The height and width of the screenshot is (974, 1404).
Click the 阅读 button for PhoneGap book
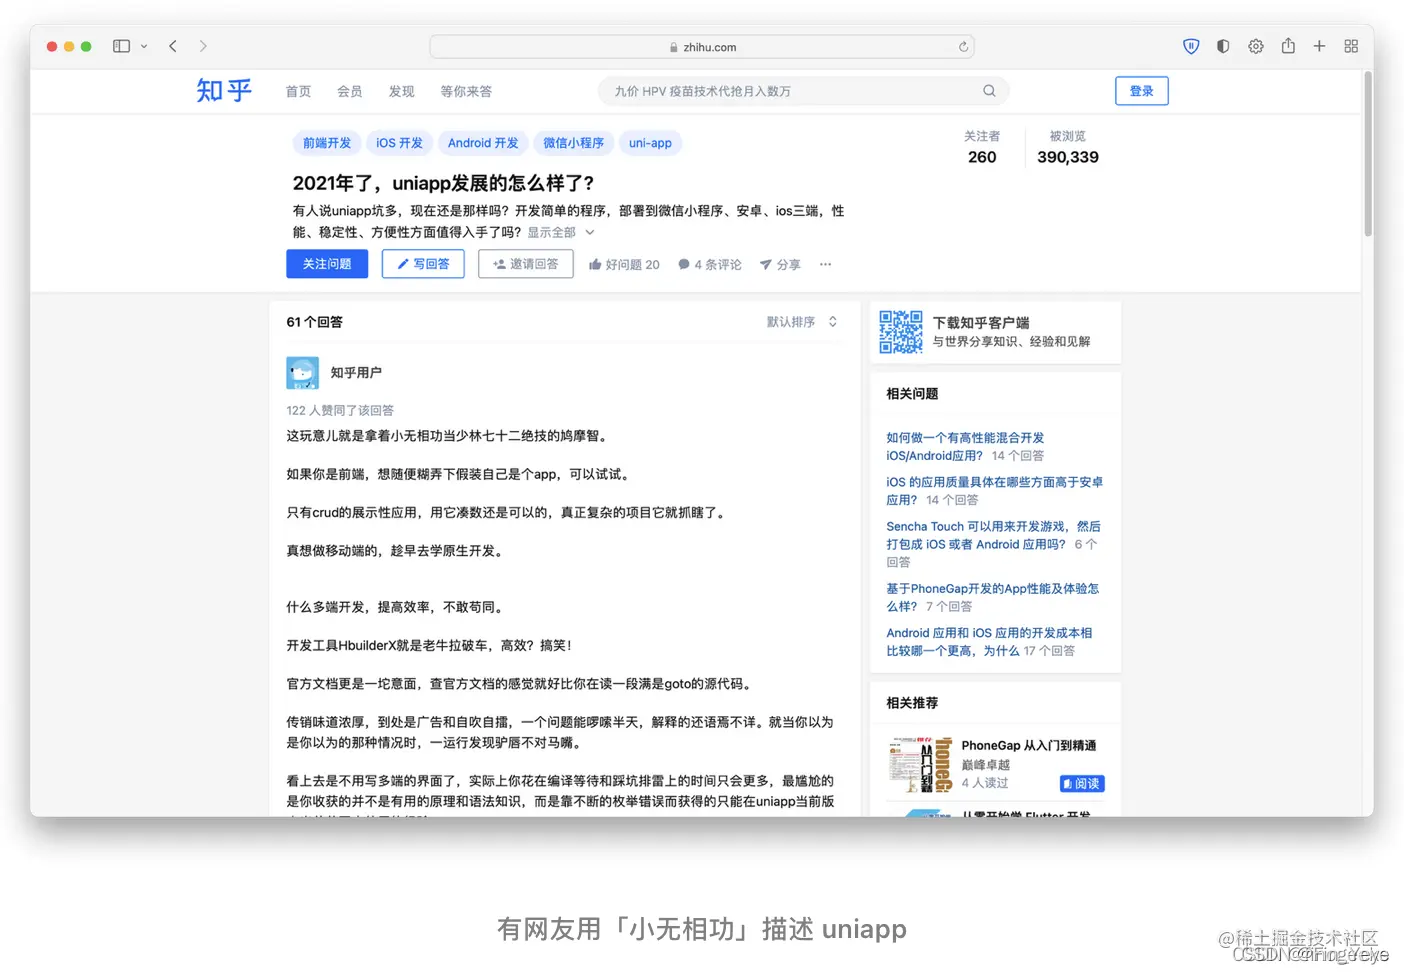(1082, 784)
